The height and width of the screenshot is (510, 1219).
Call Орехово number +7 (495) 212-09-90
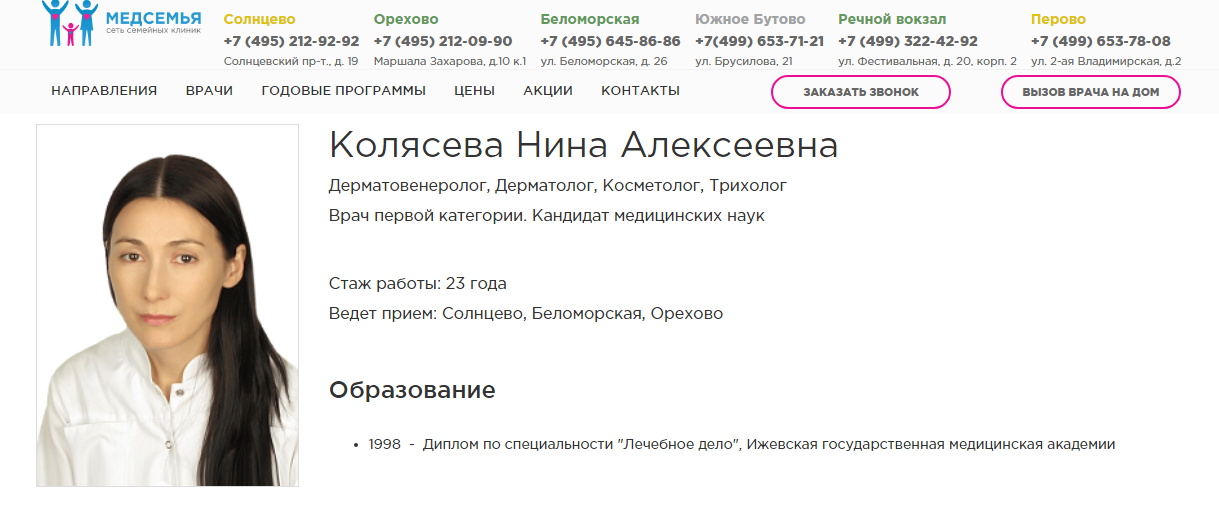[x=443, y=42]
